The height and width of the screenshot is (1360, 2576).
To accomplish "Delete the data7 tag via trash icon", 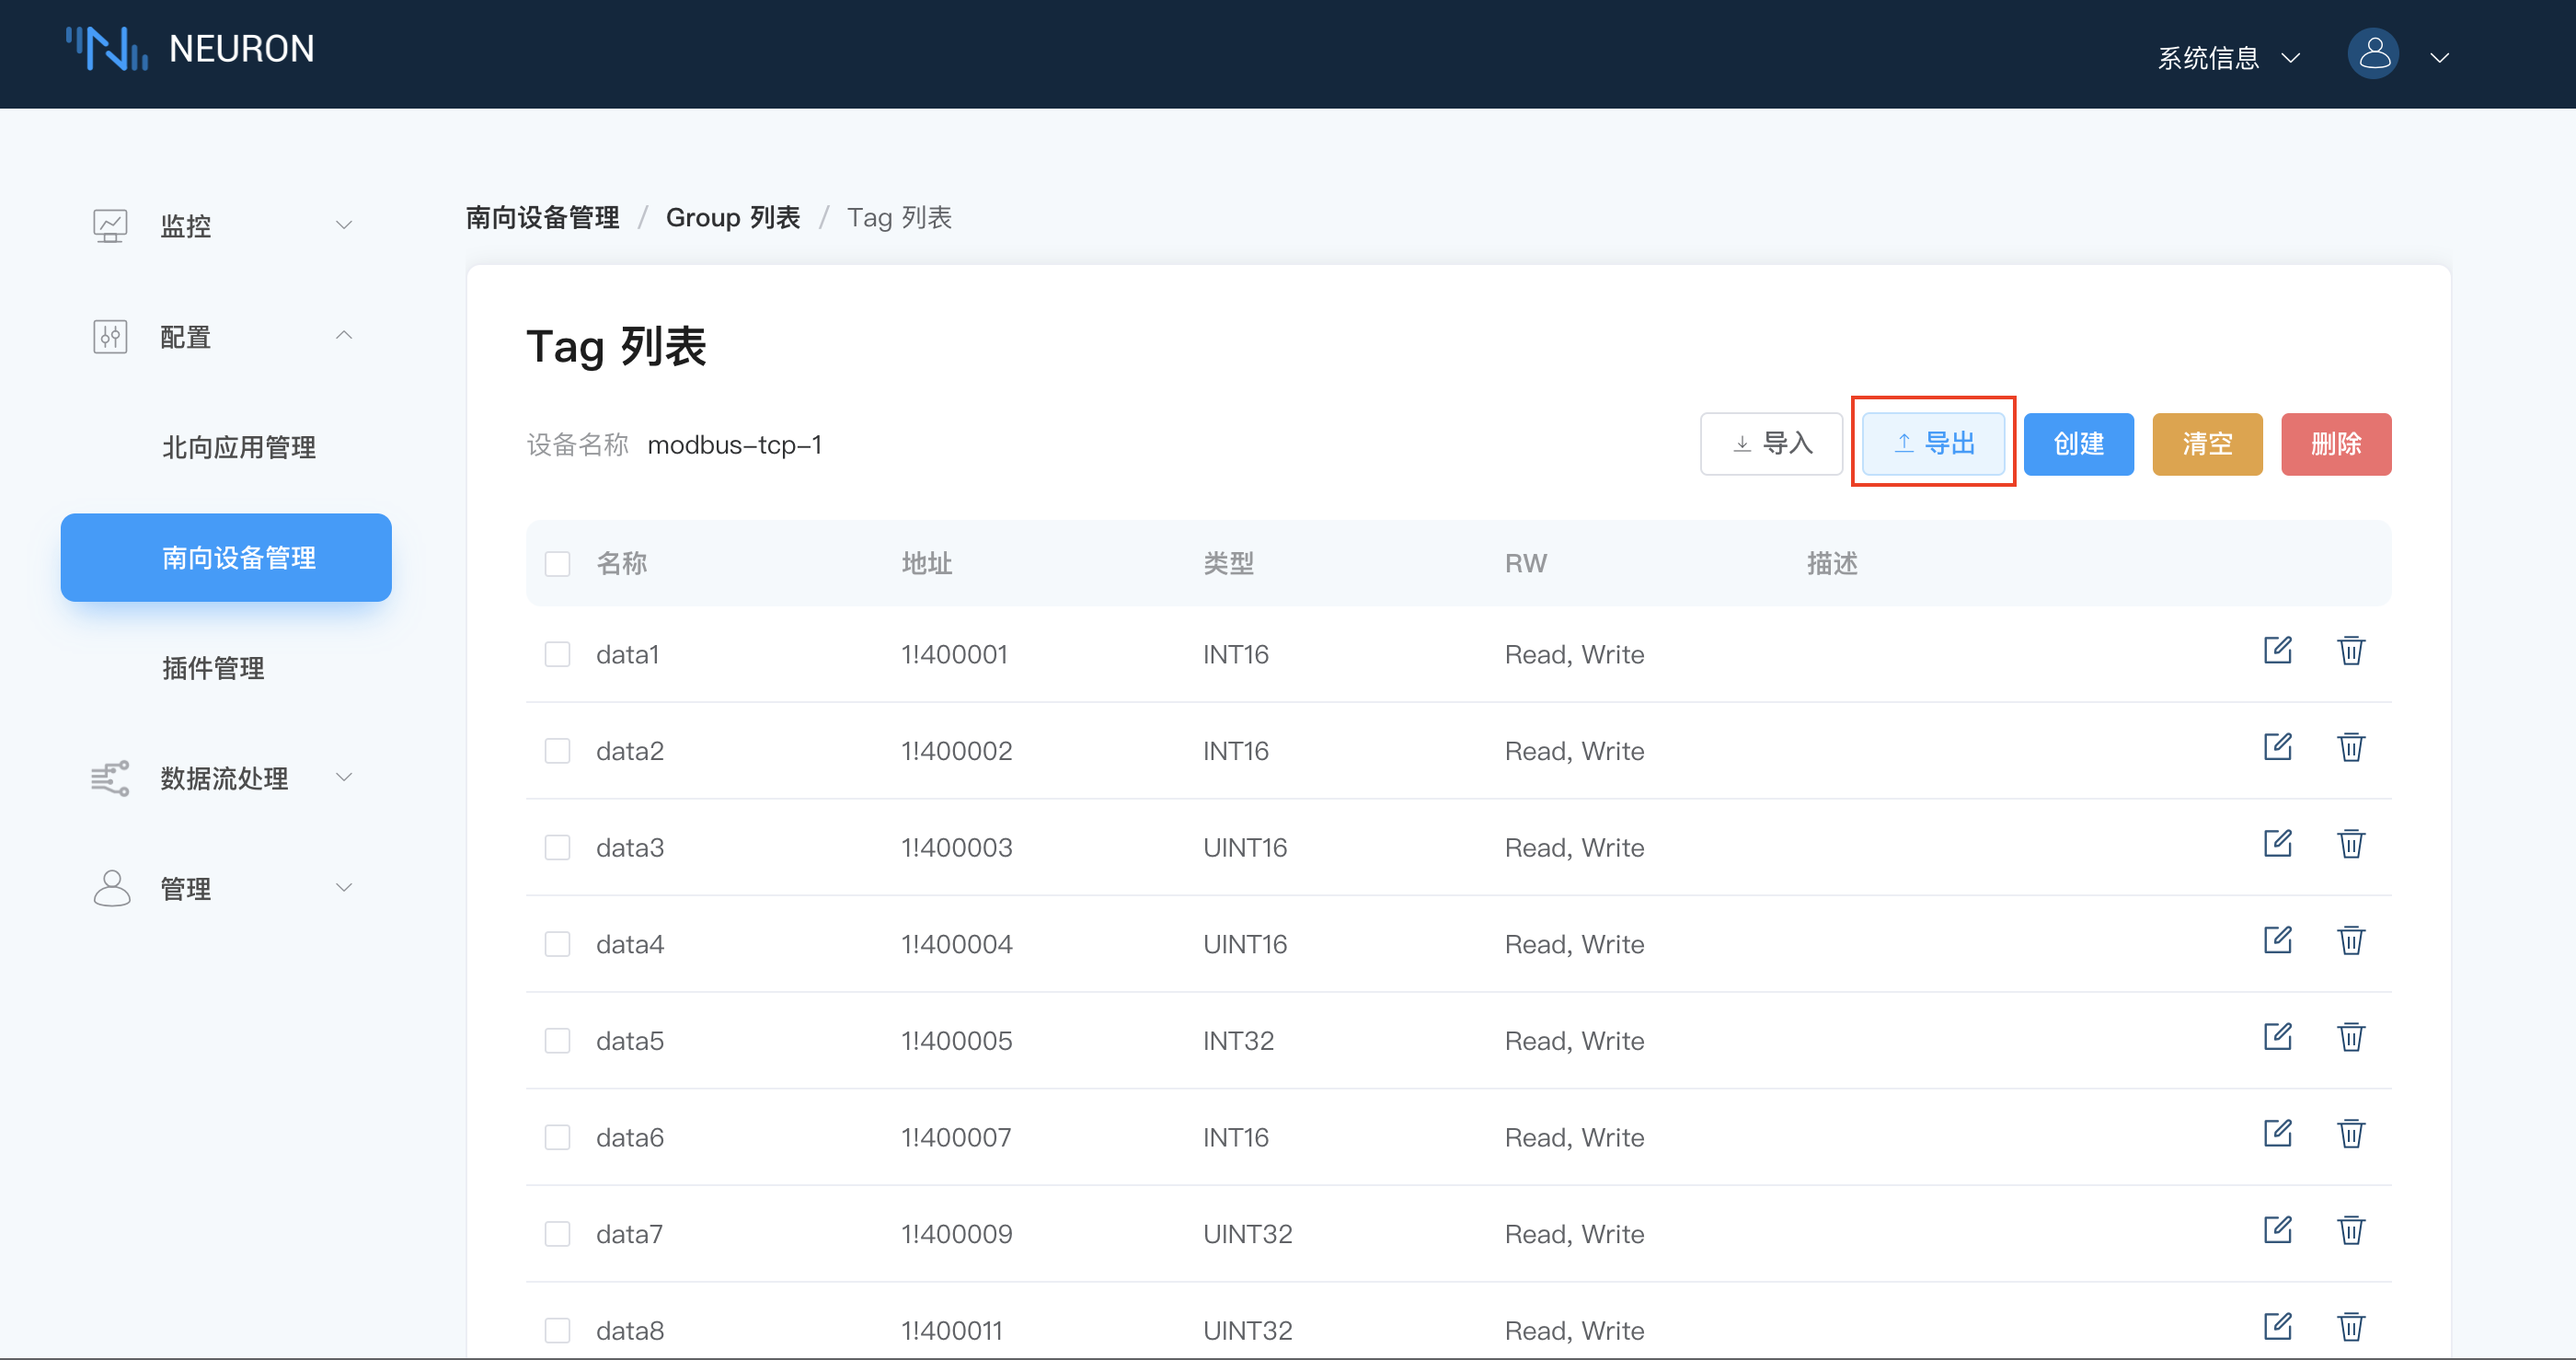I will (2351, 1230).
